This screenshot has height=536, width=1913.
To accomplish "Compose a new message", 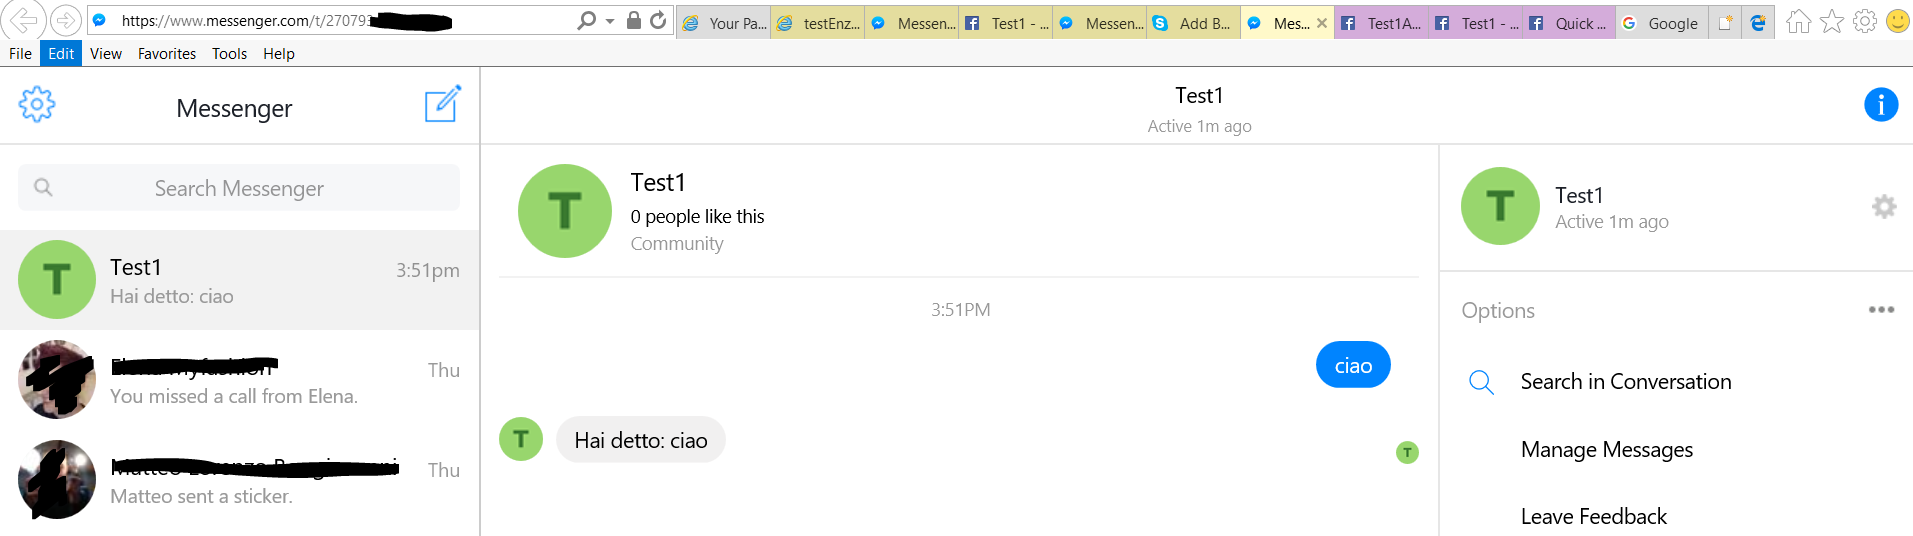I will click(442, 104).
